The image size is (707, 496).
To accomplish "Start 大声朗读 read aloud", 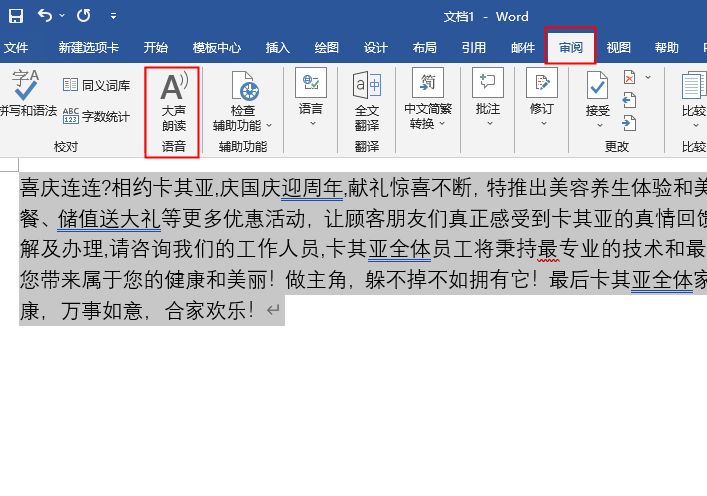I will (x=174, y=101).
